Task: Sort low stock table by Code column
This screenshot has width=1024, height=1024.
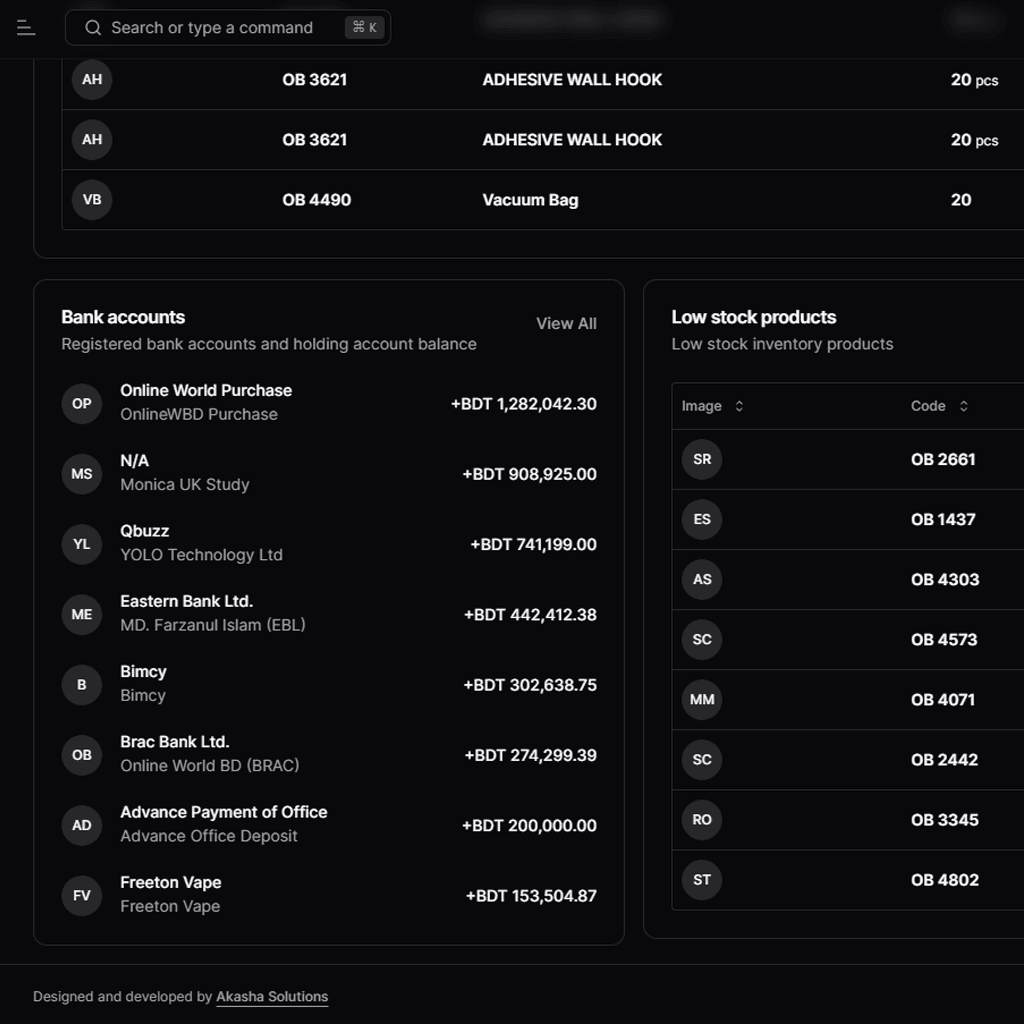Action: 939,406
